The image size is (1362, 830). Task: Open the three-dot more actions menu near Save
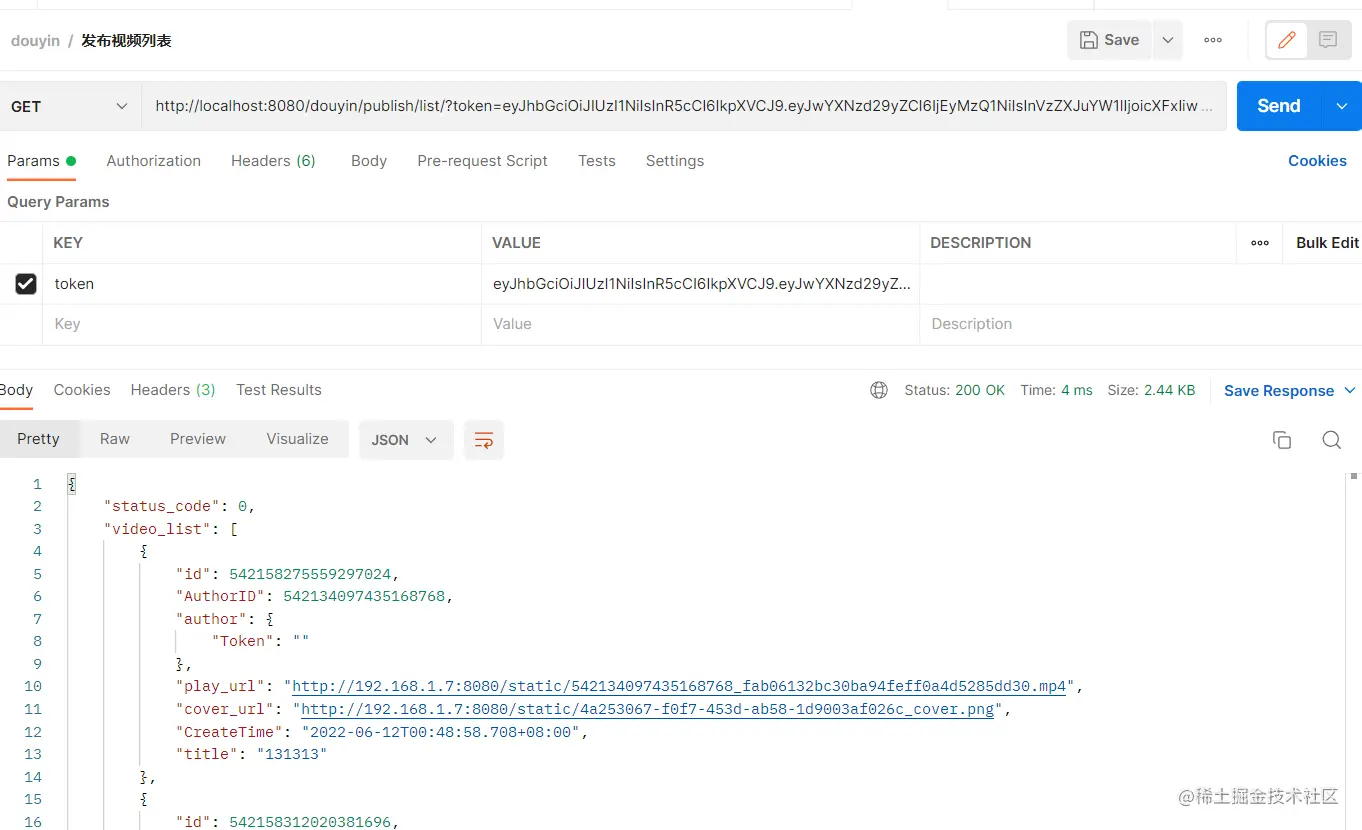pyautogui.click(x=1213, y=40)
